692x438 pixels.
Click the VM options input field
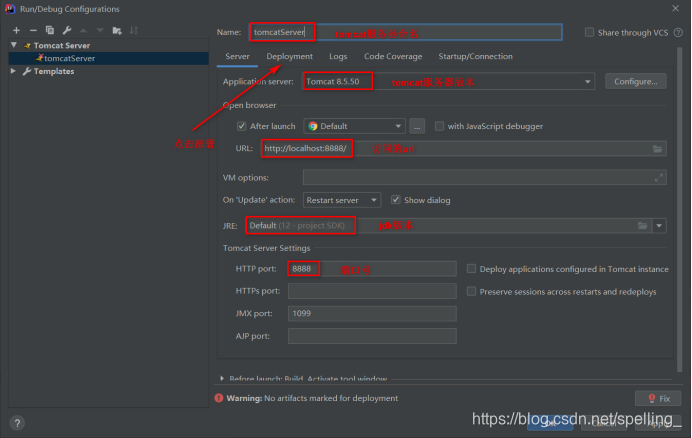pyautogui.click(x=484, y=177)
